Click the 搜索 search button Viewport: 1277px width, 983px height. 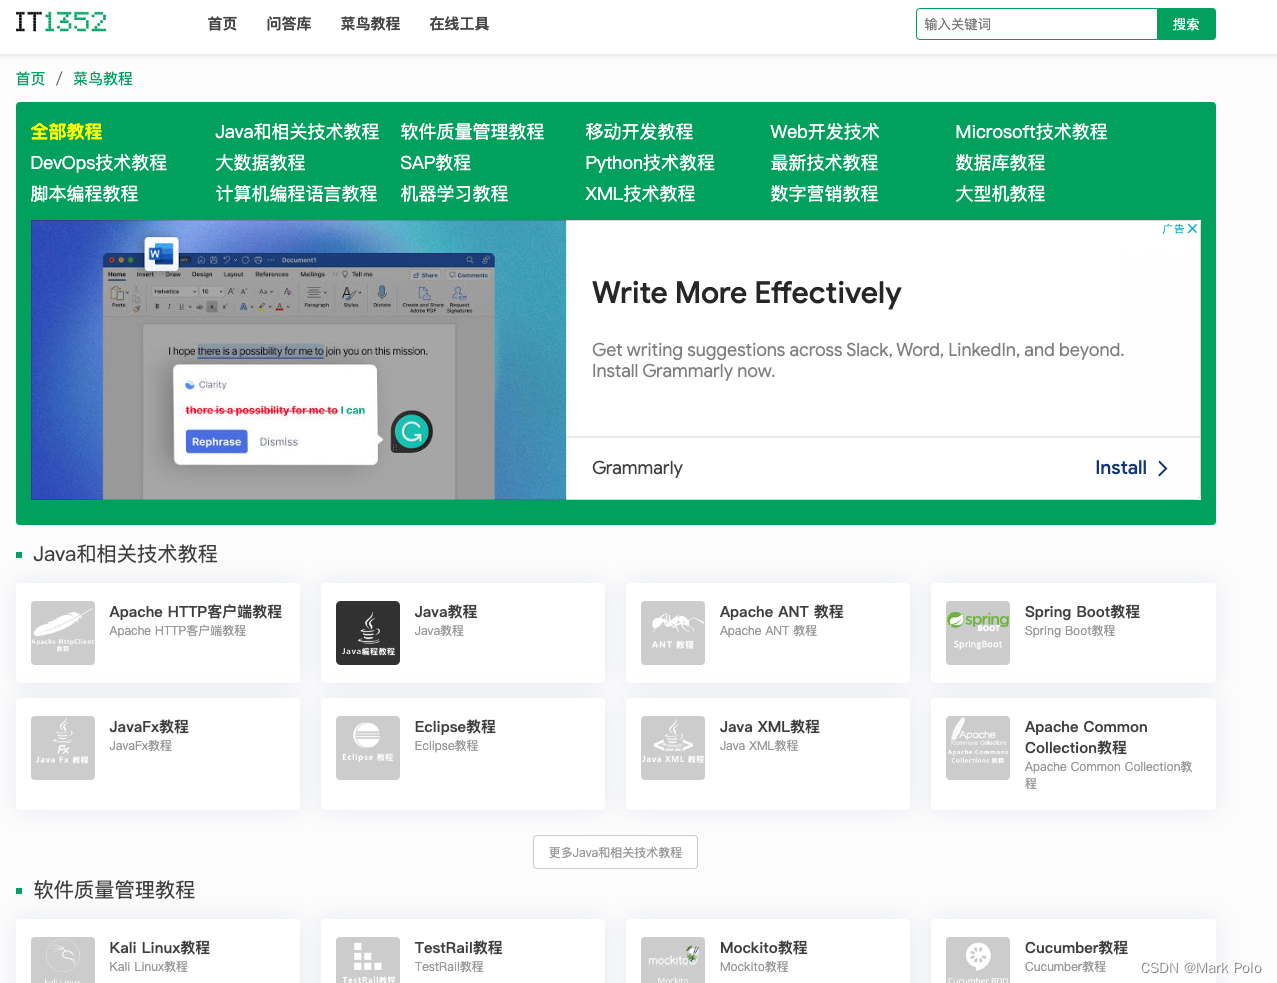(1186, 24)
